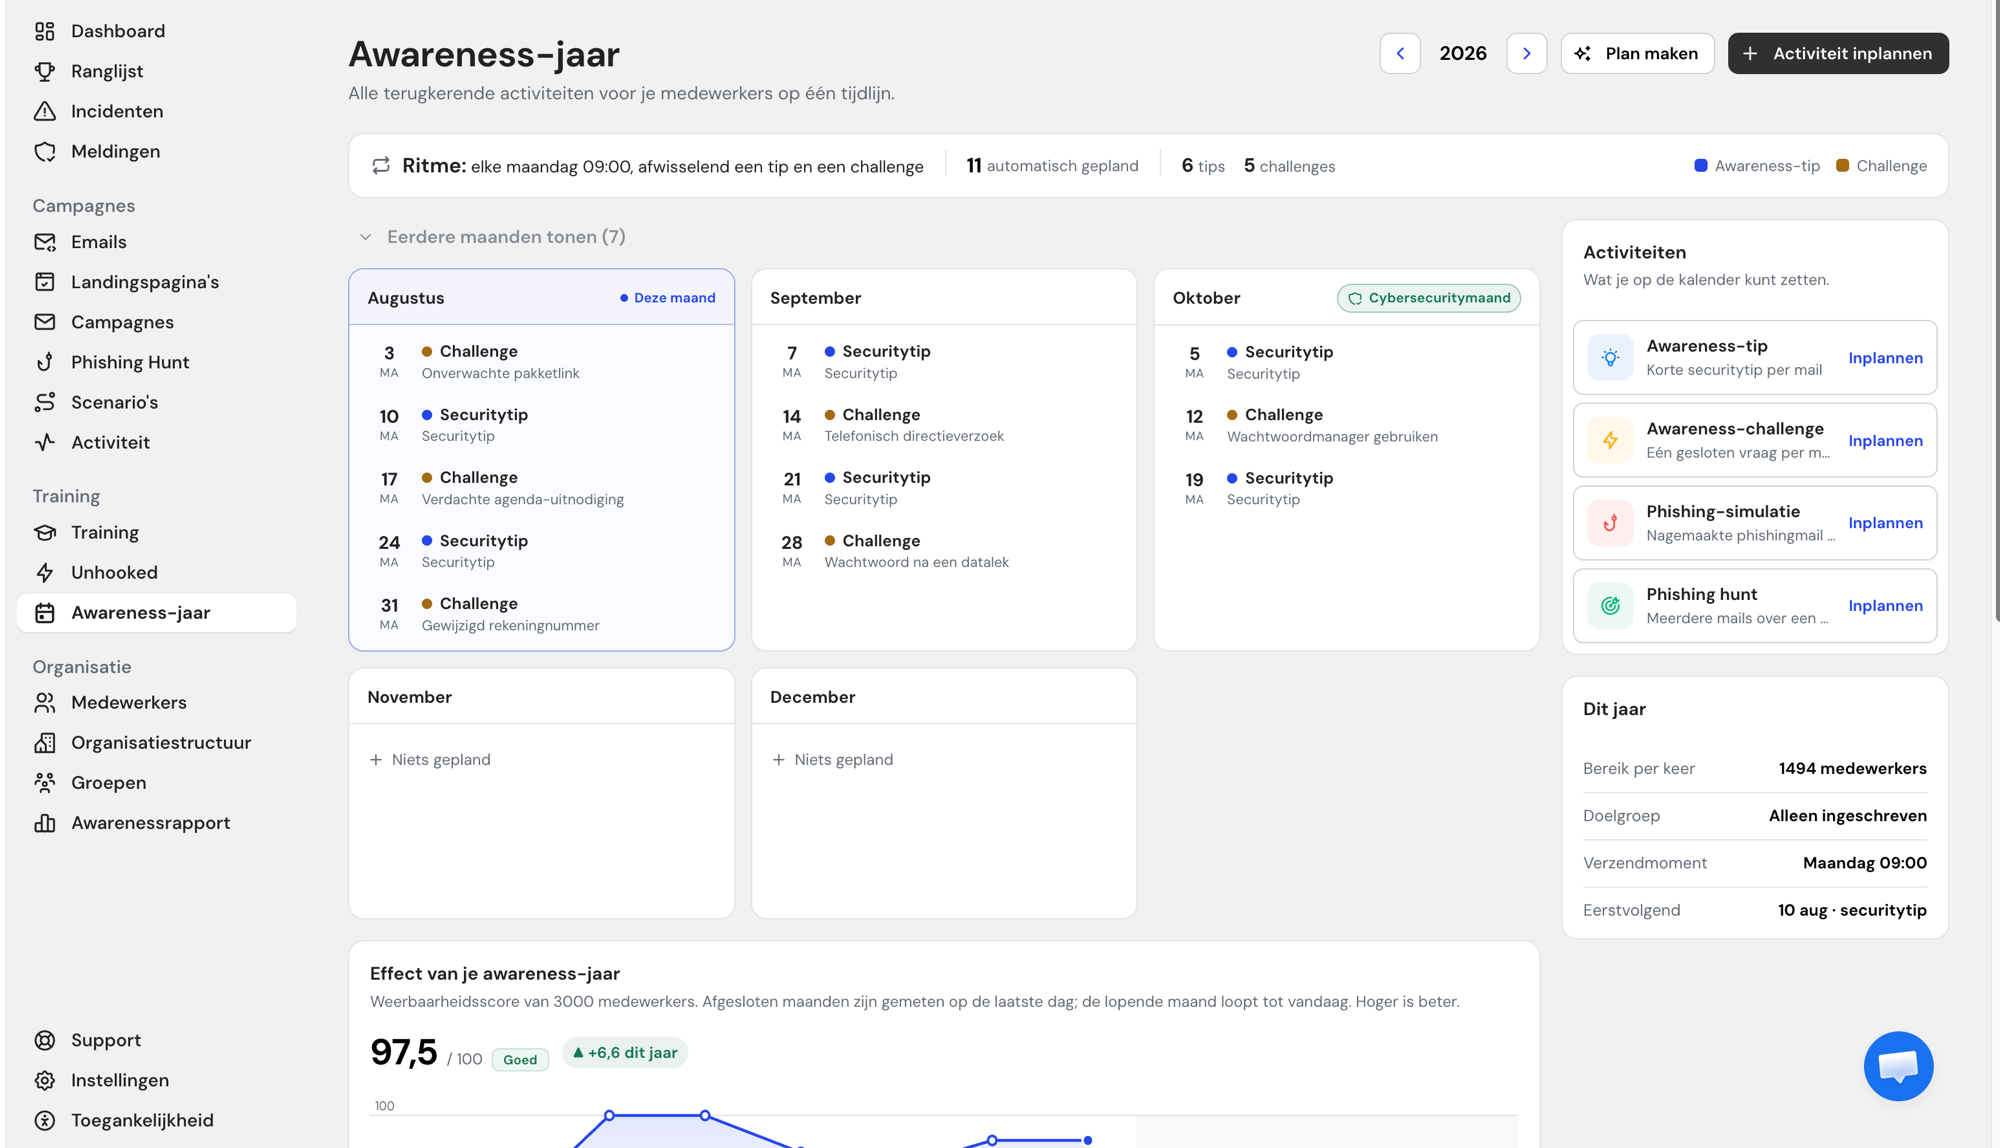
Task: Open the 3 August Onverwachte pakketlink challenge
Action: tap(541, 362)
